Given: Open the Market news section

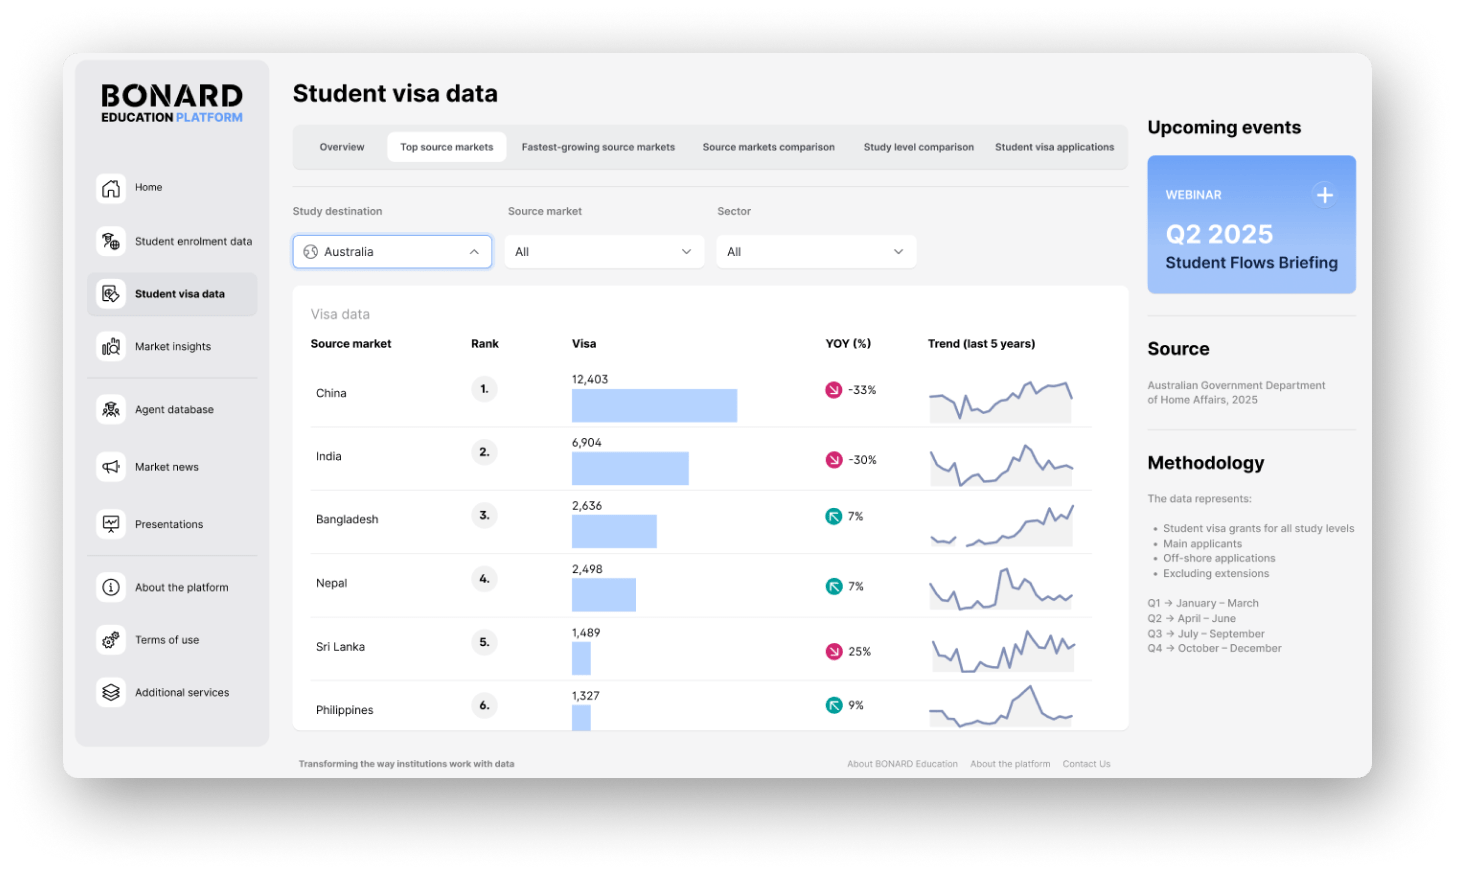Looking at the screenshot, I should click(x=111, y=467).
